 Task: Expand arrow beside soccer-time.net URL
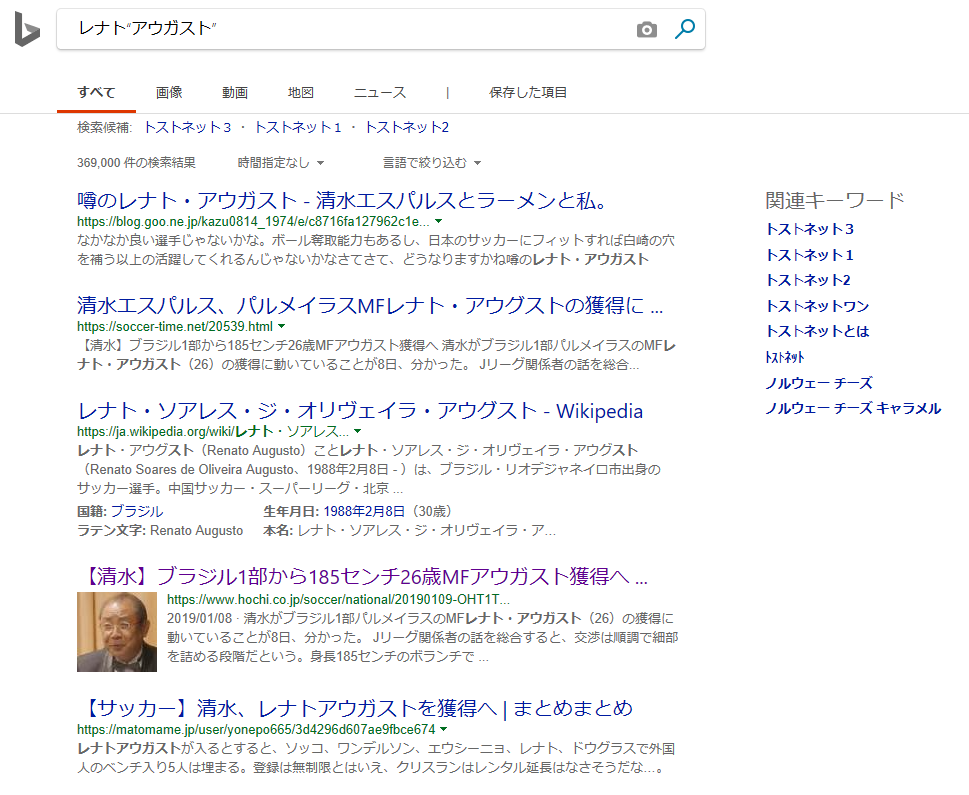pos(282,326)
